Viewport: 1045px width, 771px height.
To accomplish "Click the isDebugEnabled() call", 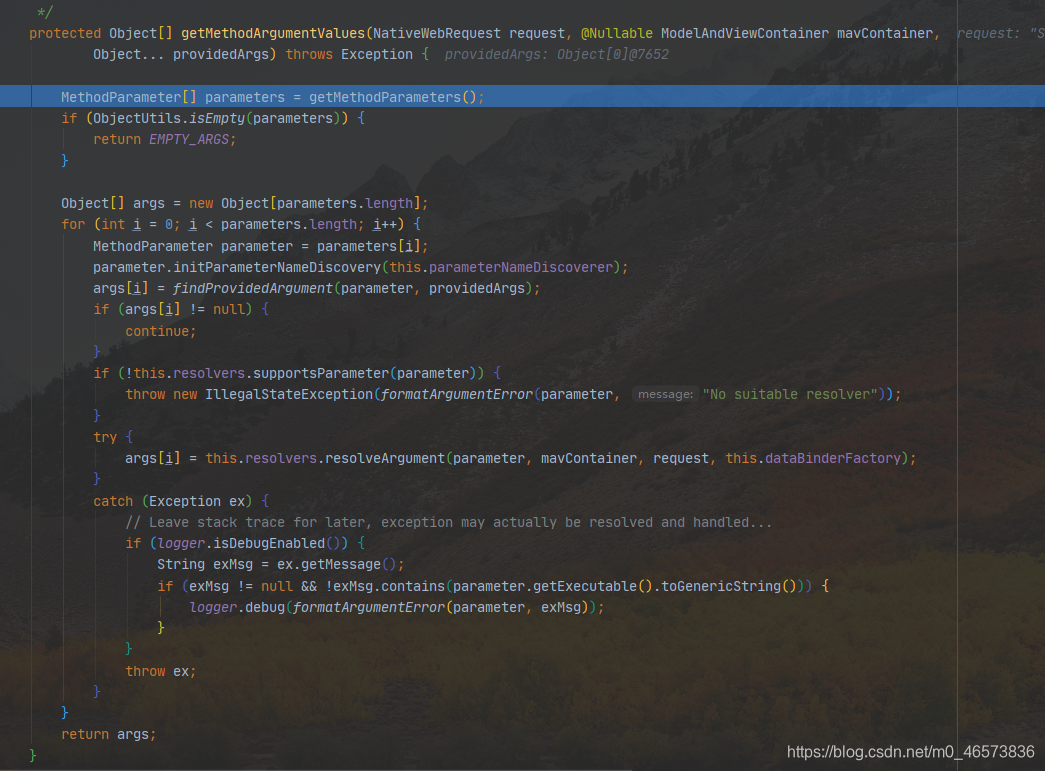I will point(277,544).
